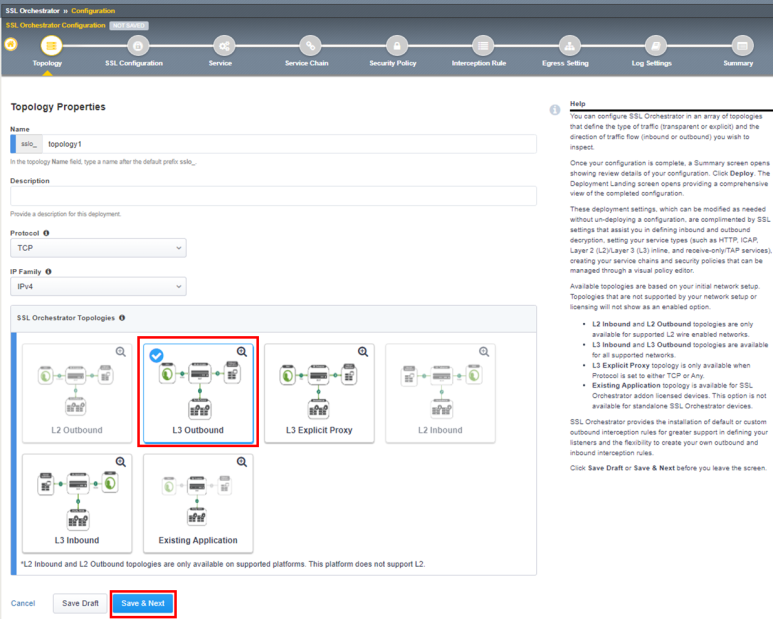Go to Egress Setting step icon

click(569, 46)
